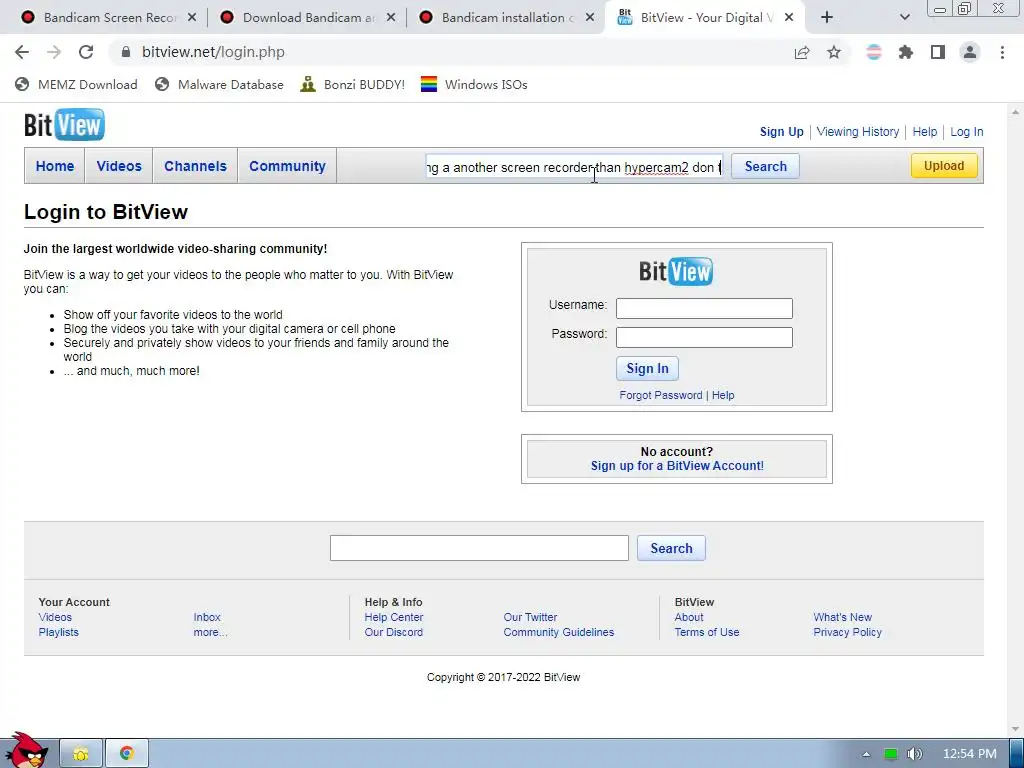Open the Chrome profile avatar icon
1024x768 pixels.
tap(970, 52)
